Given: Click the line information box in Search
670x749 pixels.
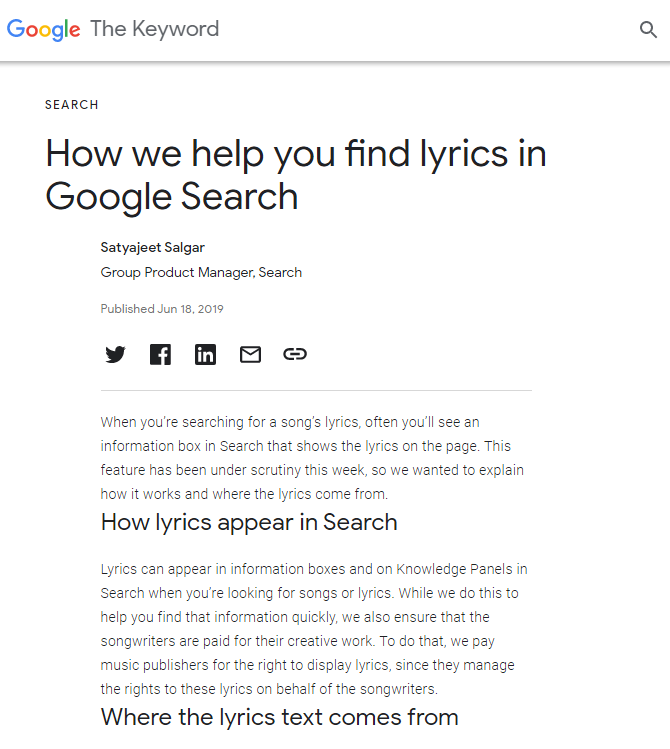Looking at the screenshot, I should [x=306, y=446].
